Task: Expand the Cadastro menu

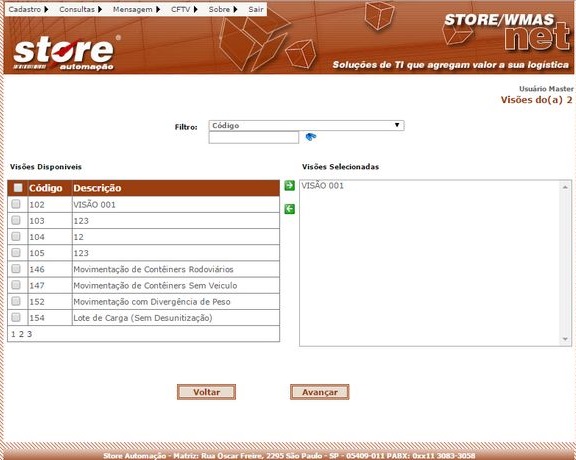Action: [x=28, y=9]
